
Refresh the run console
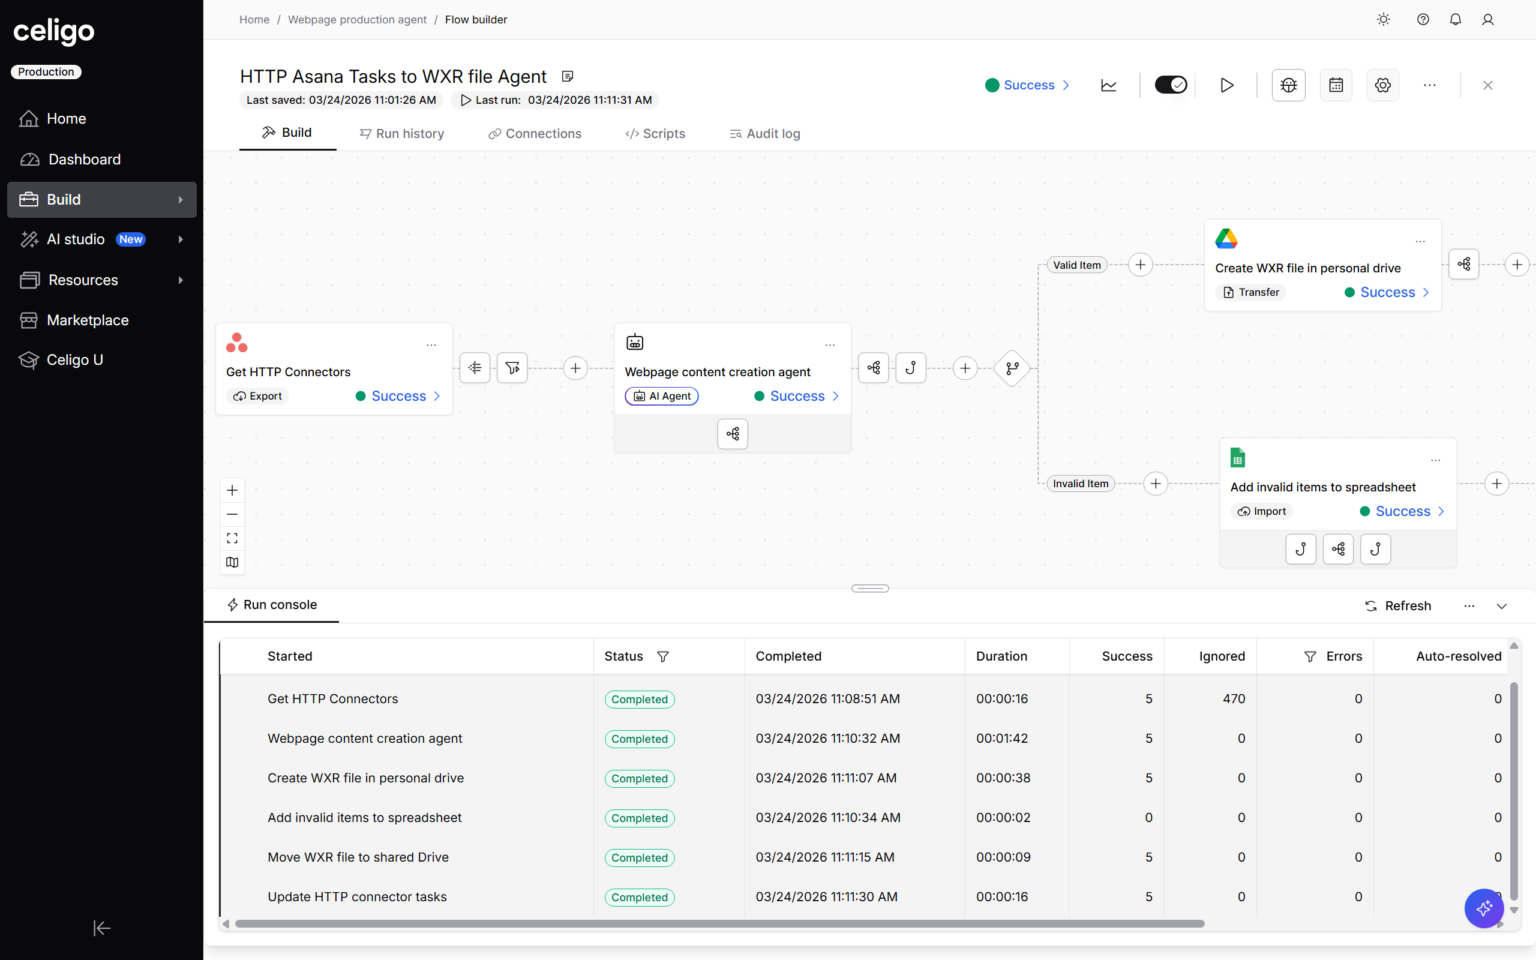tap(1398, 606)
